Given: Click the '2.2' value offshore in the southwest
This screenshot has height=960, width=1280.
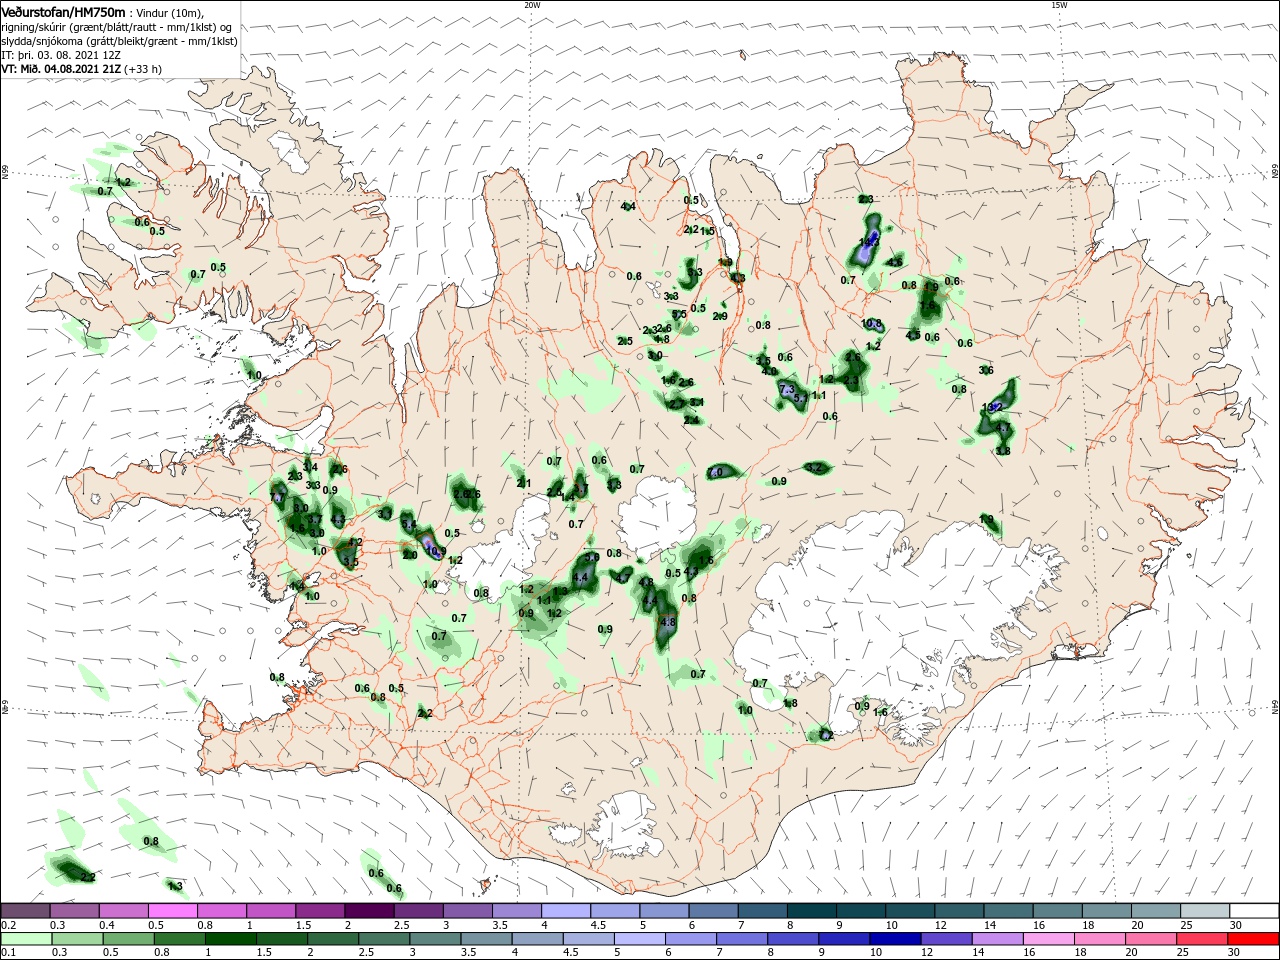Looking at the screenshot, I should [88, 877].
